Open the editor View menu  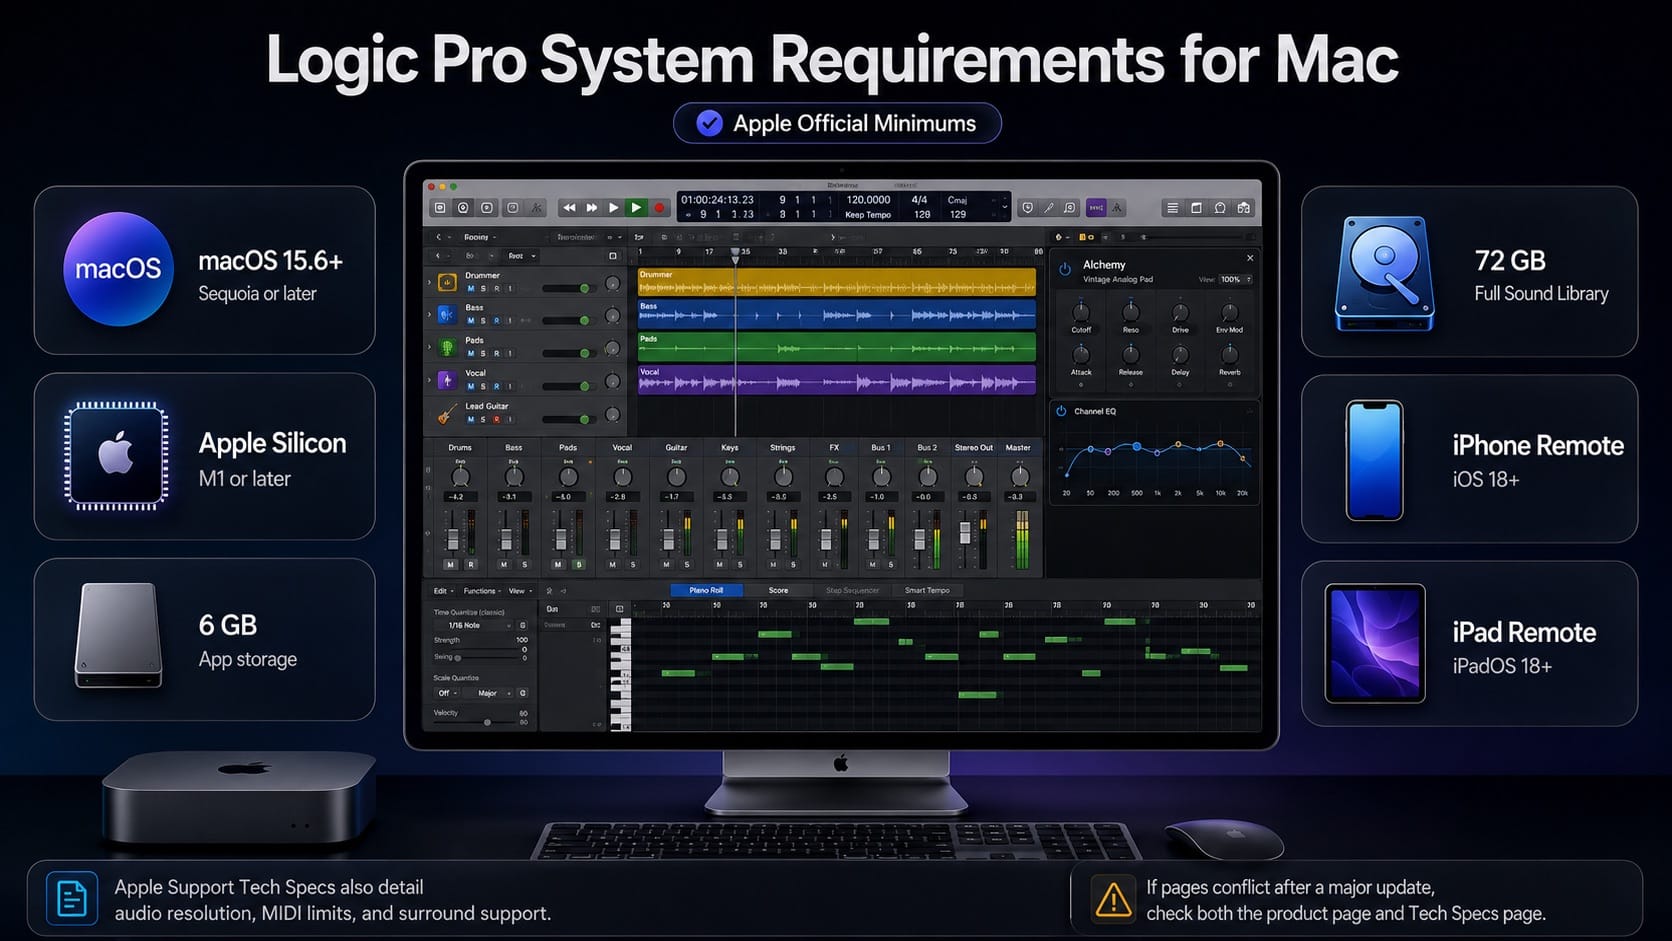pyautogui.click(x=520, y=591)
